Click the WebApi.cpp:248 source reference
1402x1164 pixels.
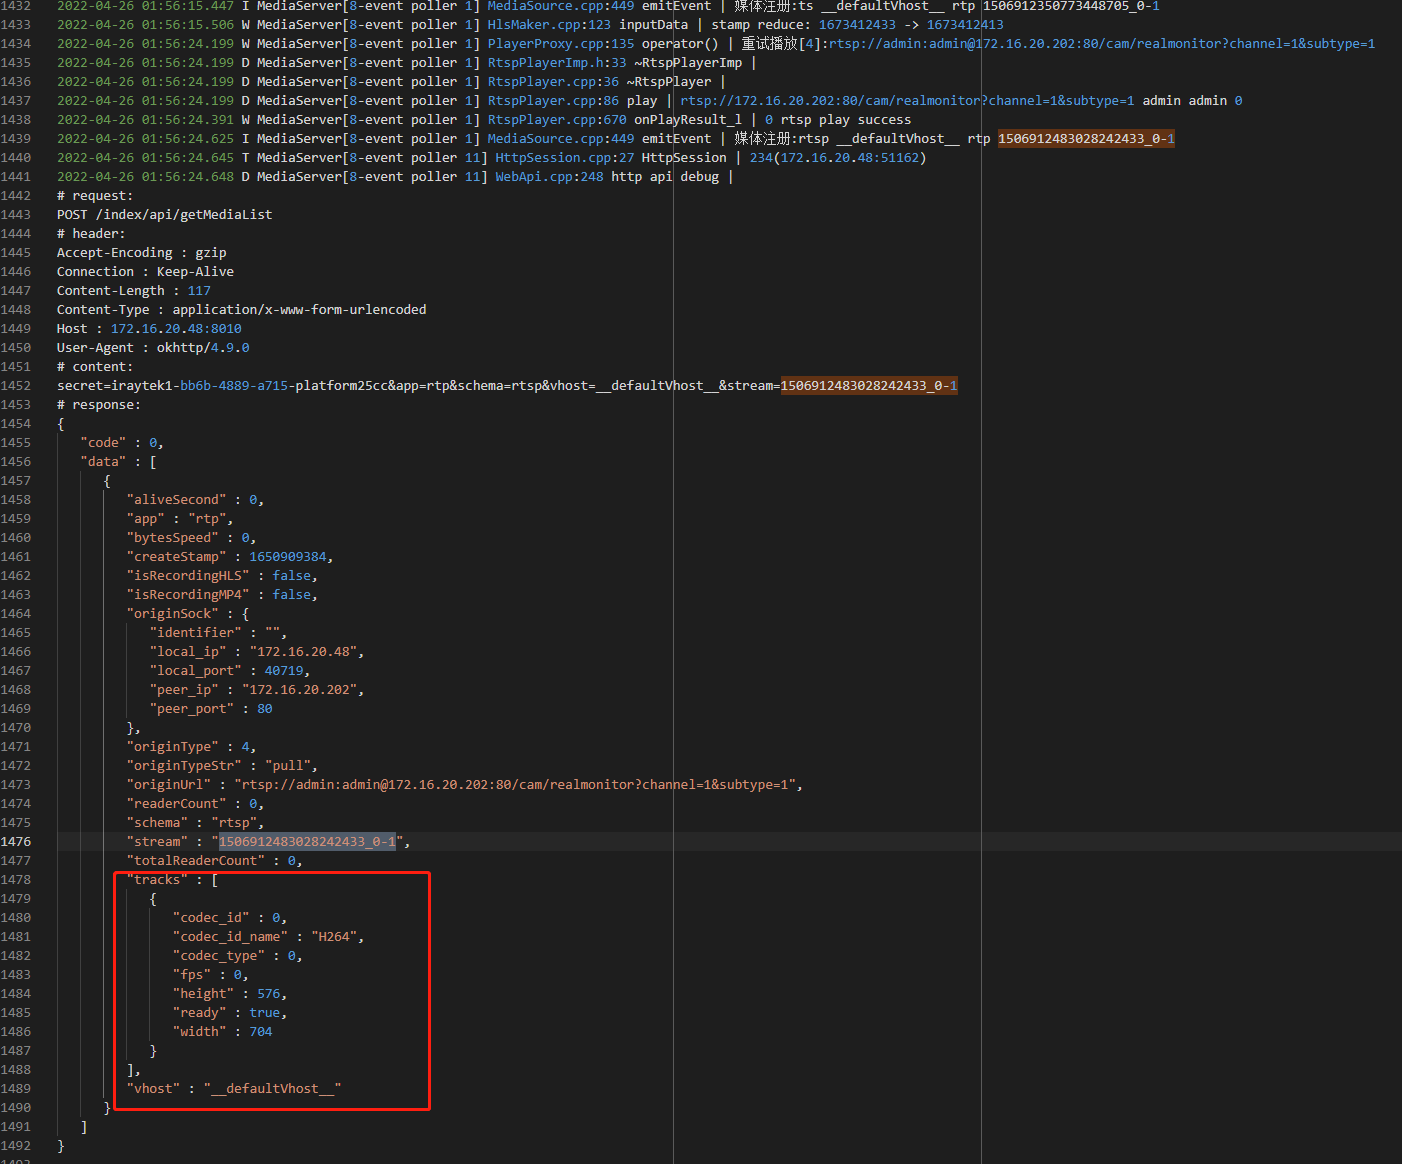click(x=549, y=177)
